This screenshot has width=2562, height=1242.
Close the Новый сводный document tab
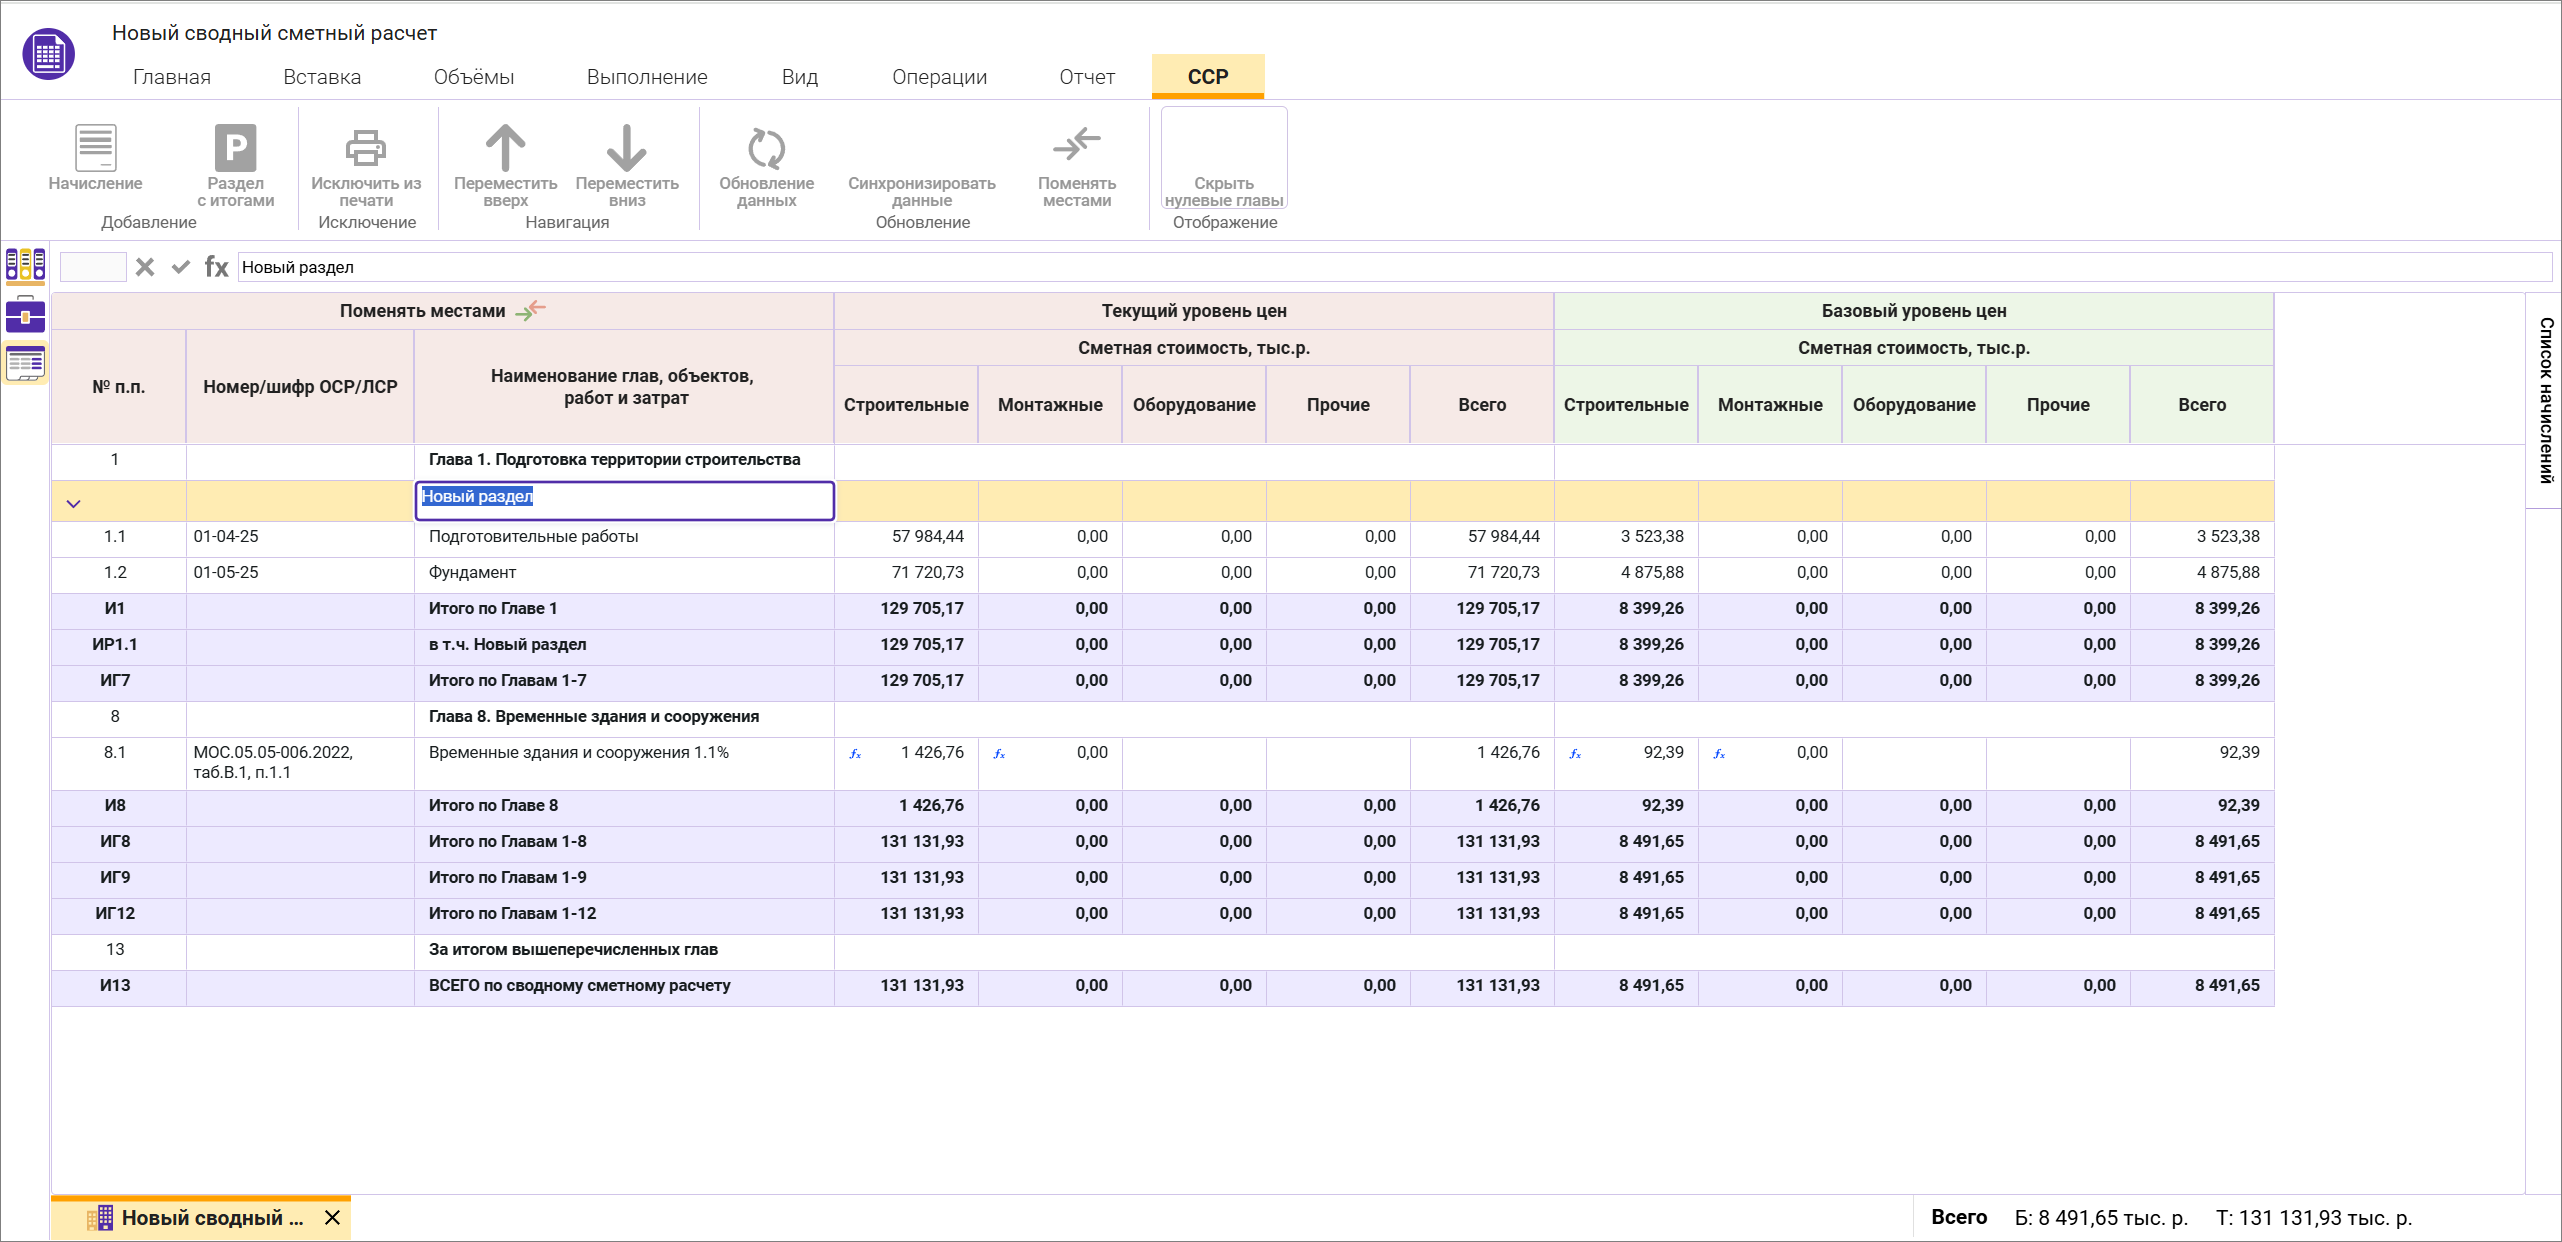point(333,1218)
